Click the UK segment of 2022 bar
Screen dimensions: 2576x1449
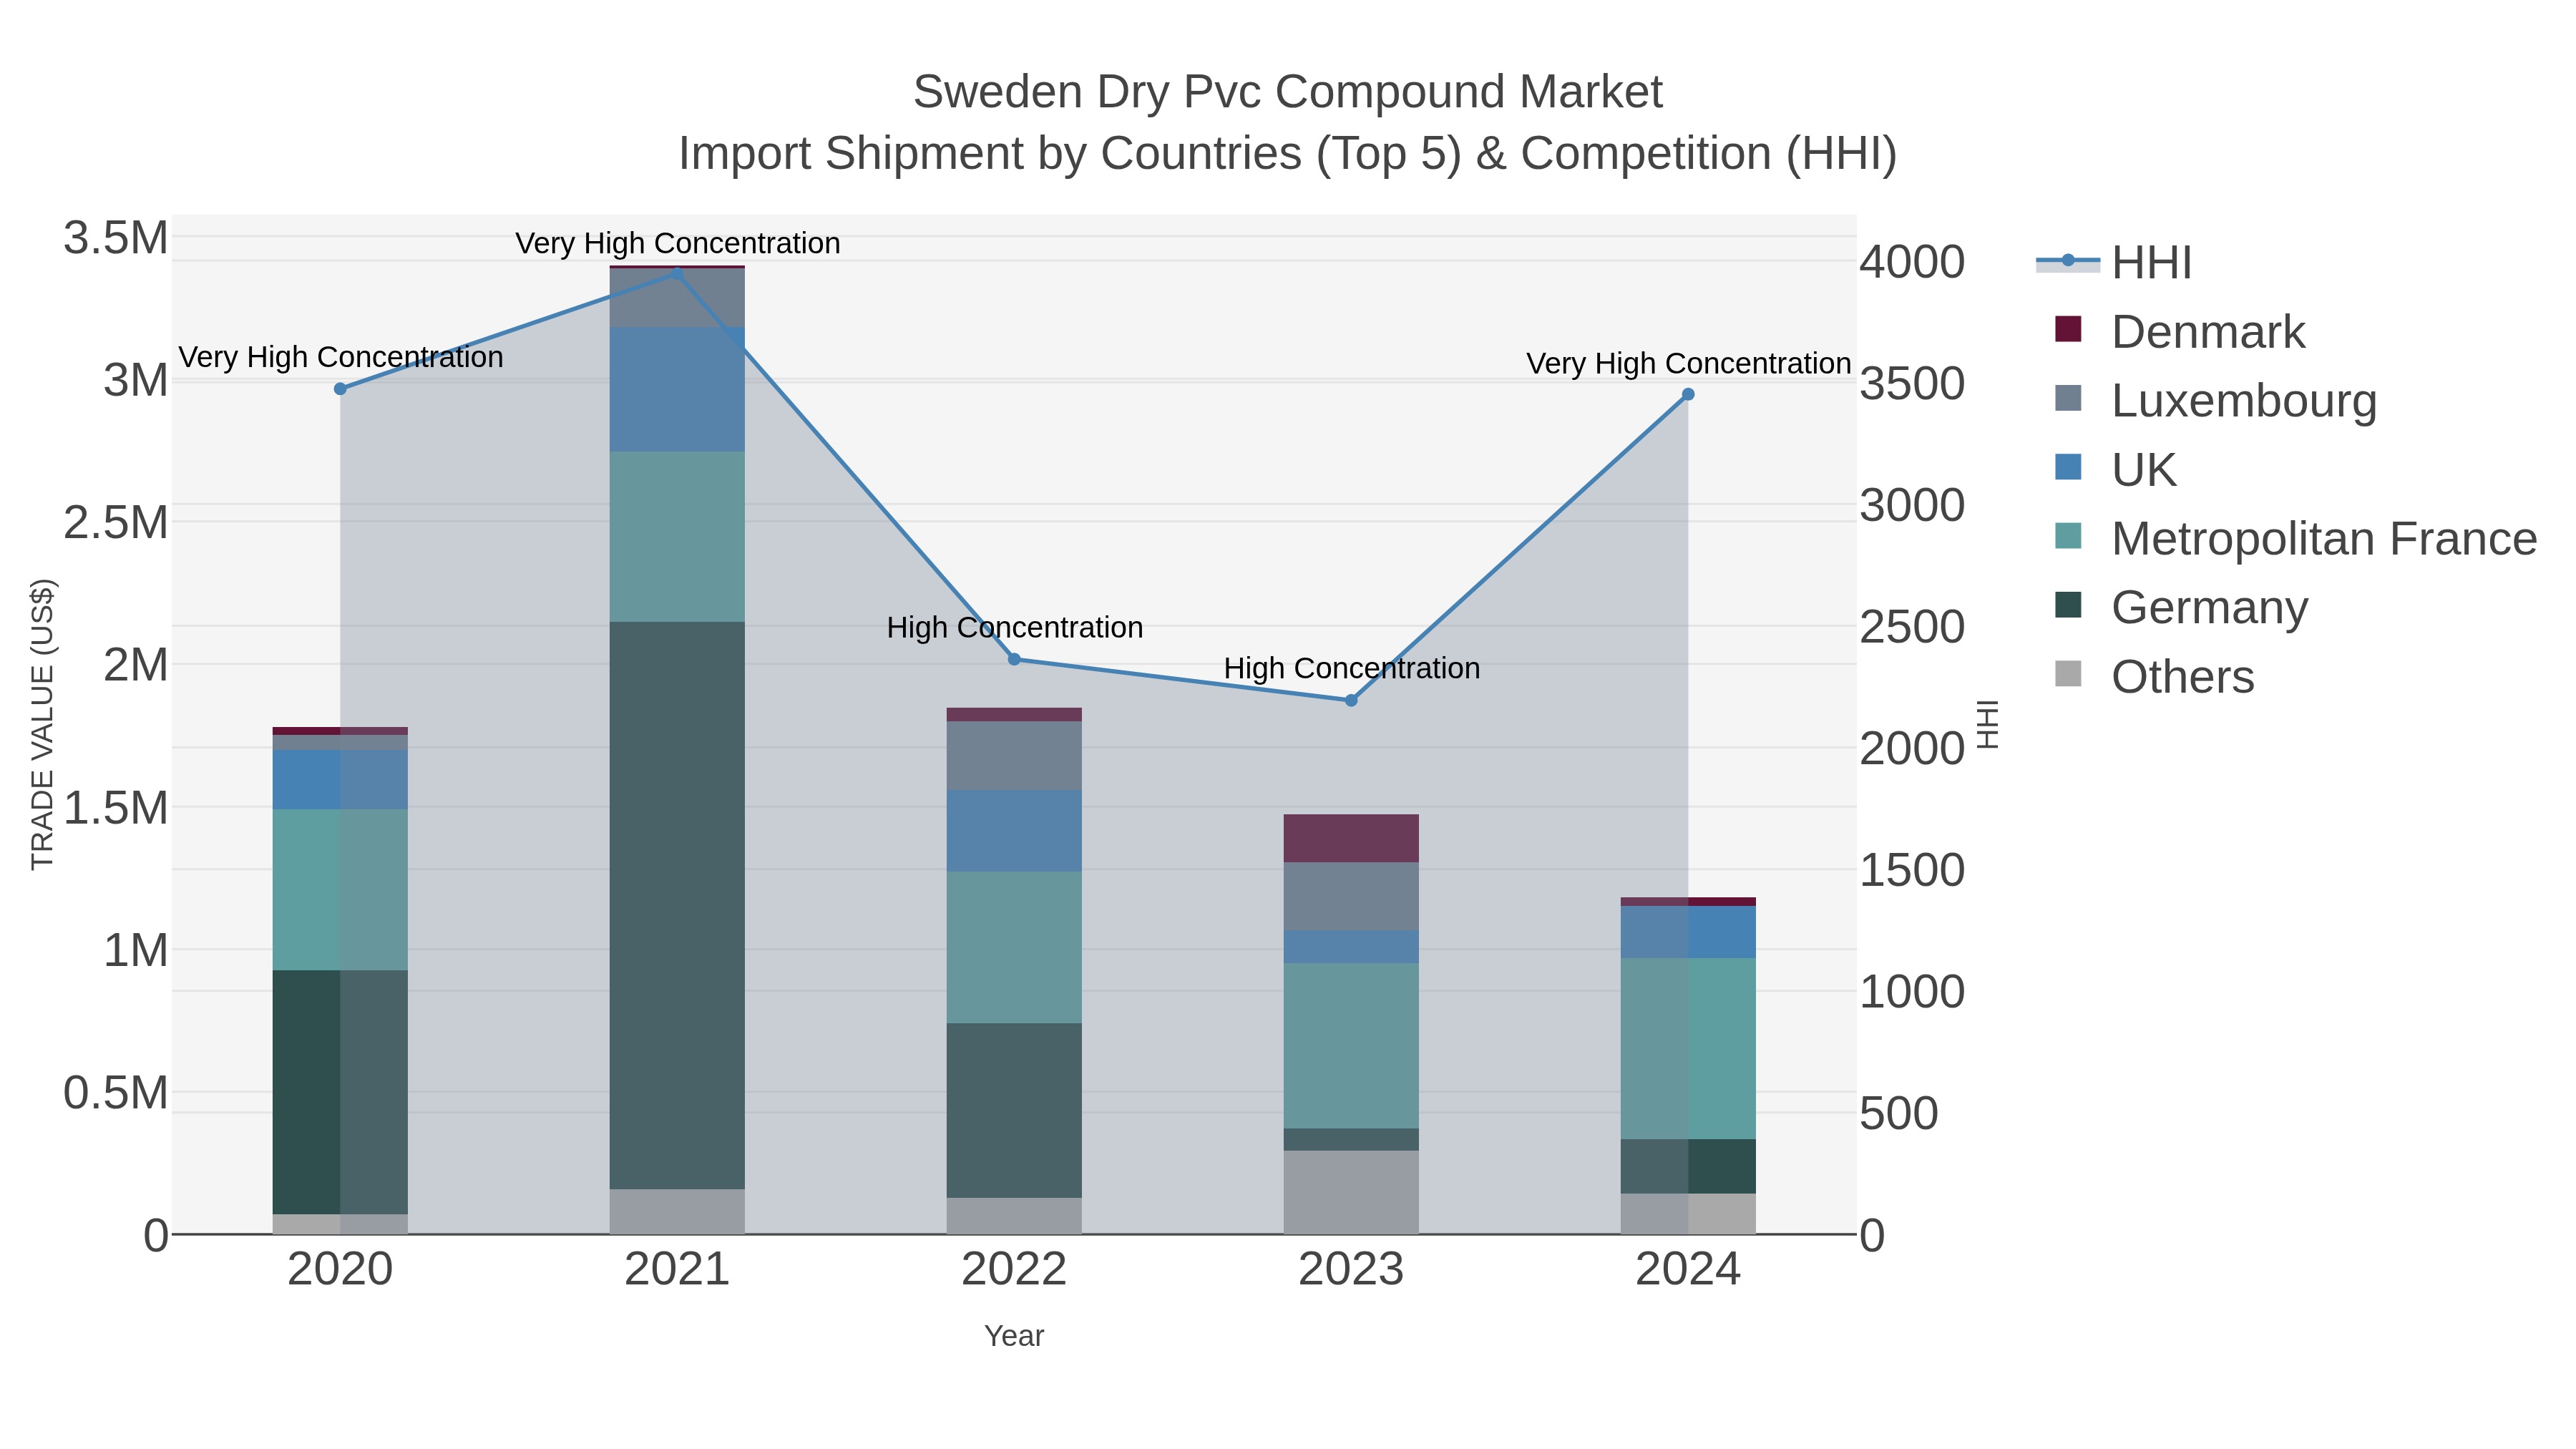tap(1014, 831)
